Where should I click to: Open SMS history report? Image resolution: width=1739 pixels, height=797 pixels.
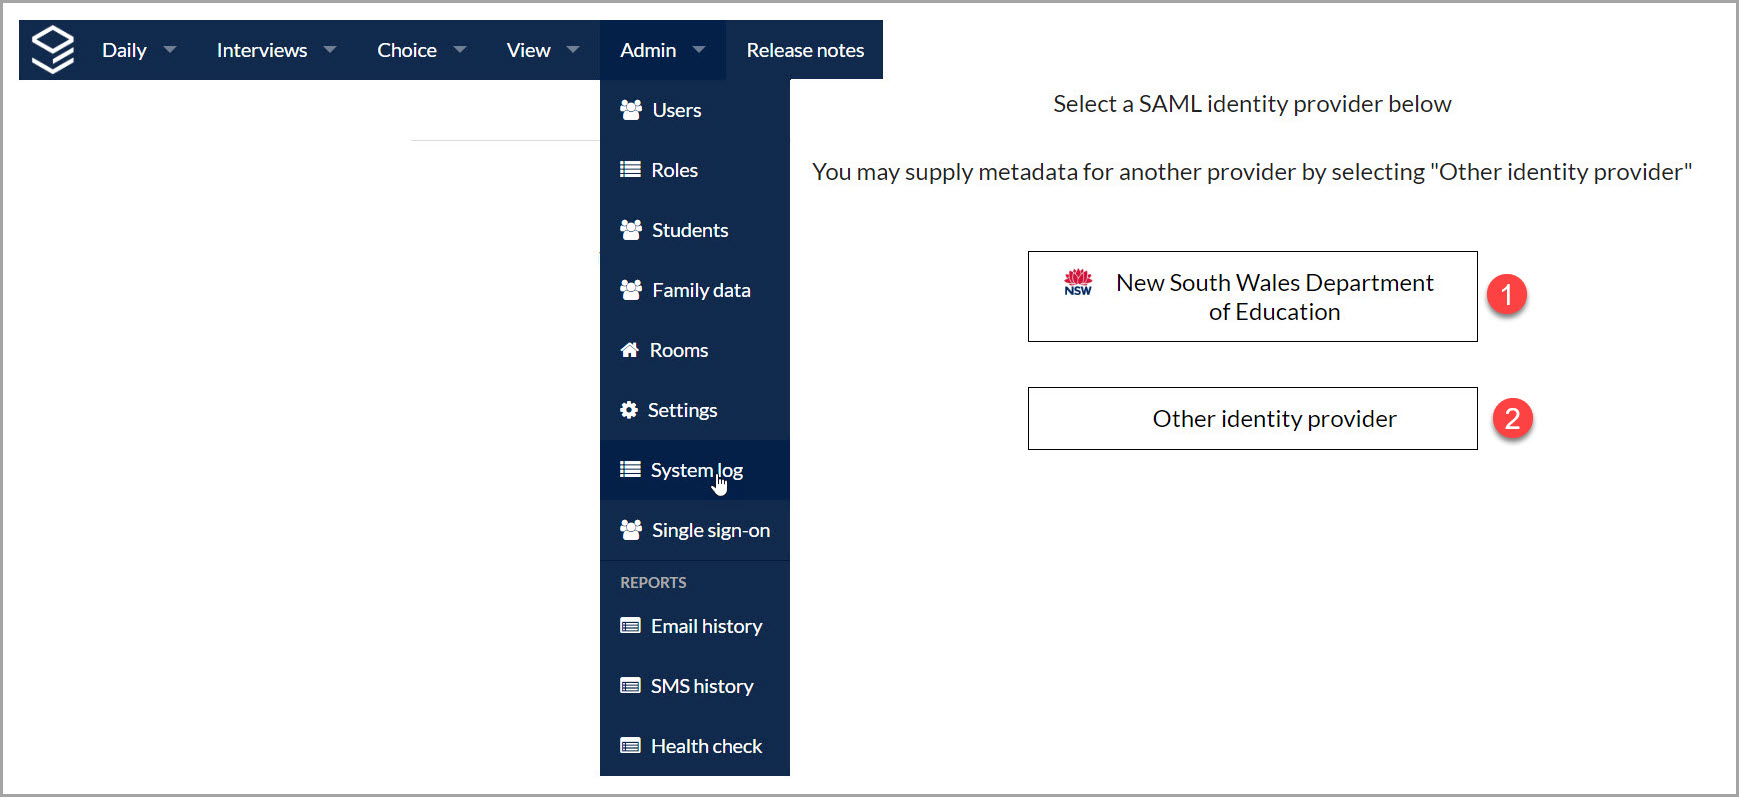pos(701,686)
